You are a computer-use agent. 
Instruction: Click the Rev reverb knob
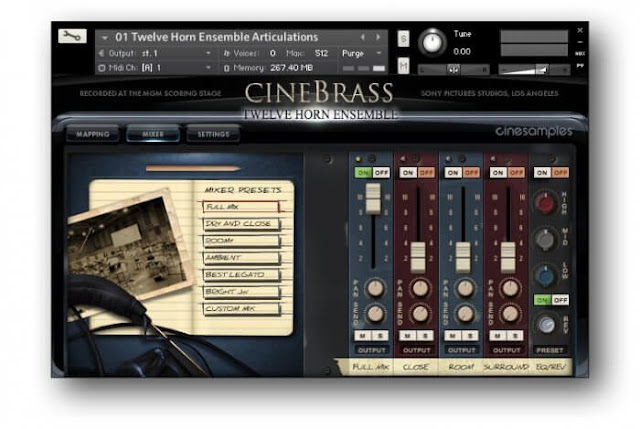[546, 325]
